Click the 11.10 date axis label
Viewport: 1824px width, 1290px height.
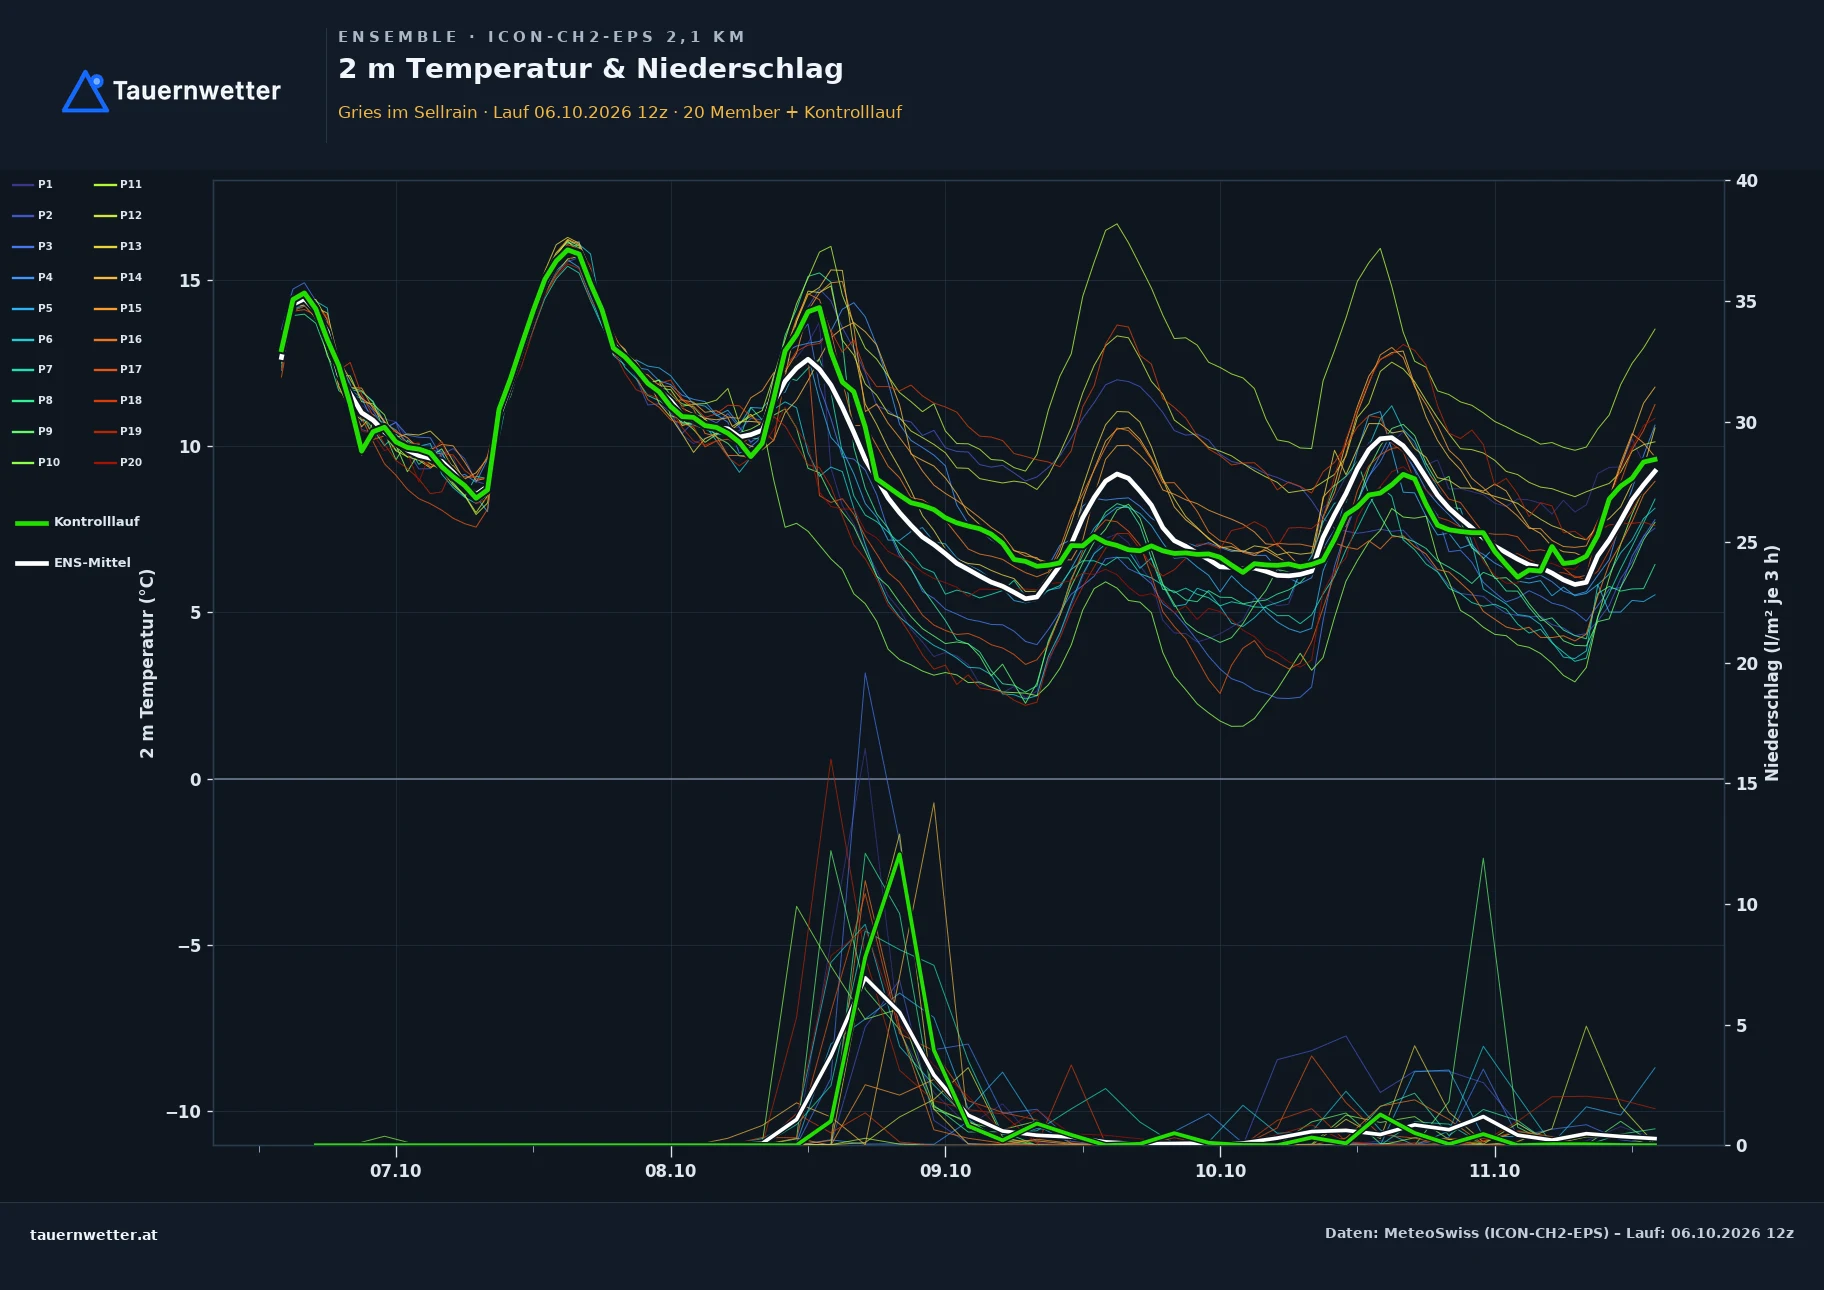[1494, 1171]
